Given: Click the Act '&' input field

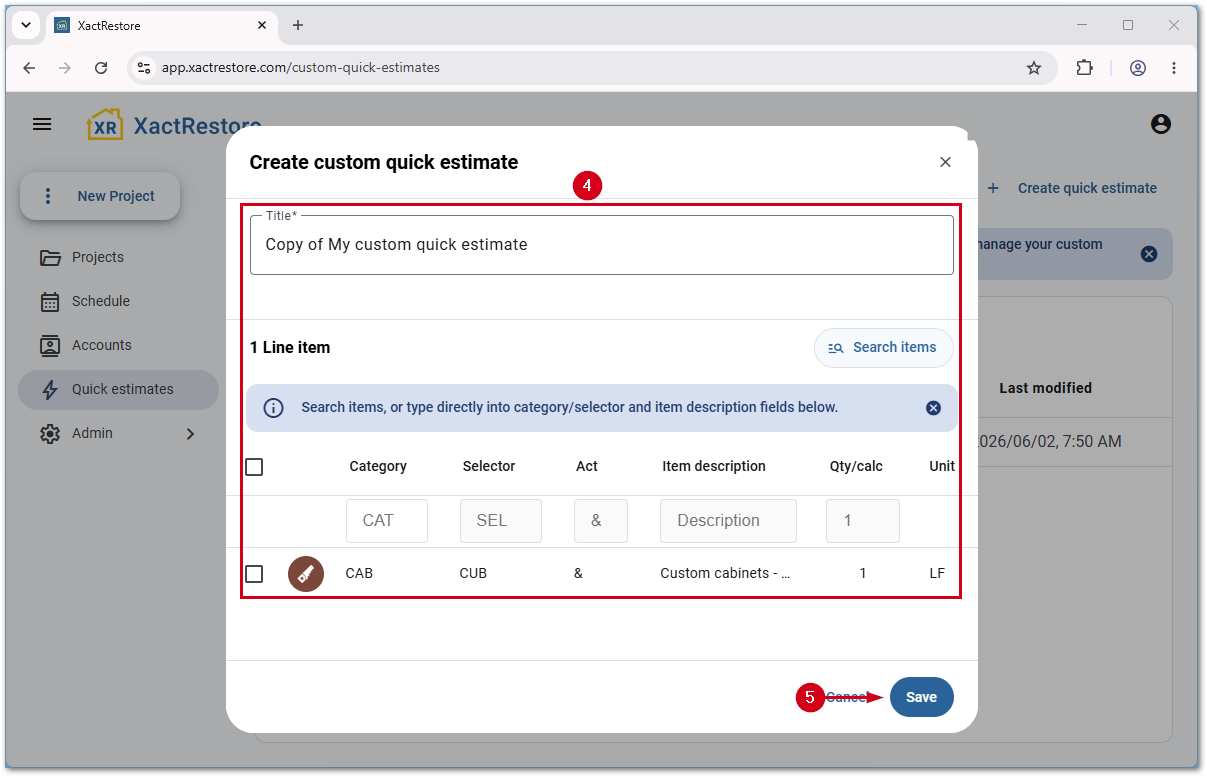Looking at the screenshot, I should (x=601, y=521).
